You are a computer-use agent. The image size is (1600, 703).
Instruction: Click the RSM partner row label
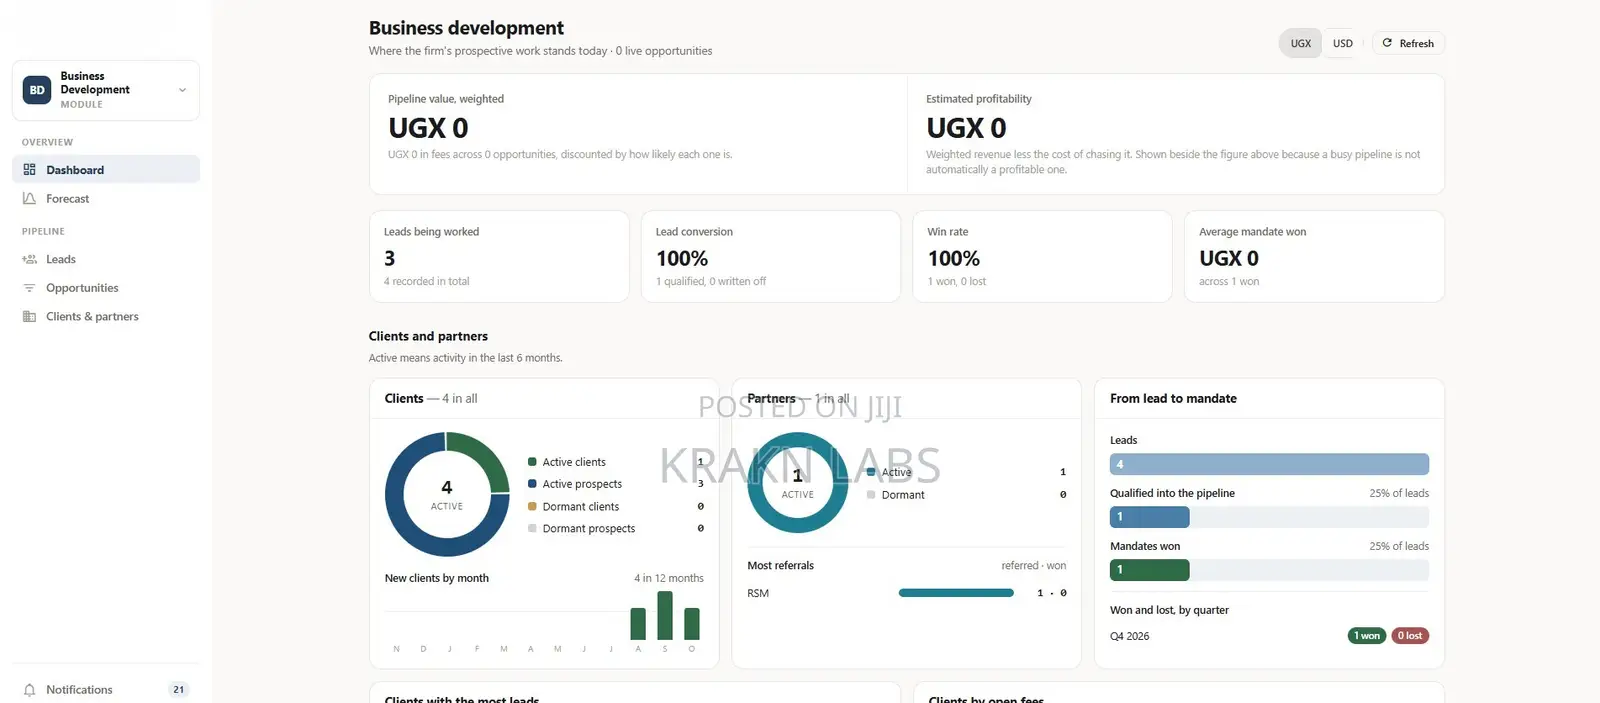[x=758, y=593]
